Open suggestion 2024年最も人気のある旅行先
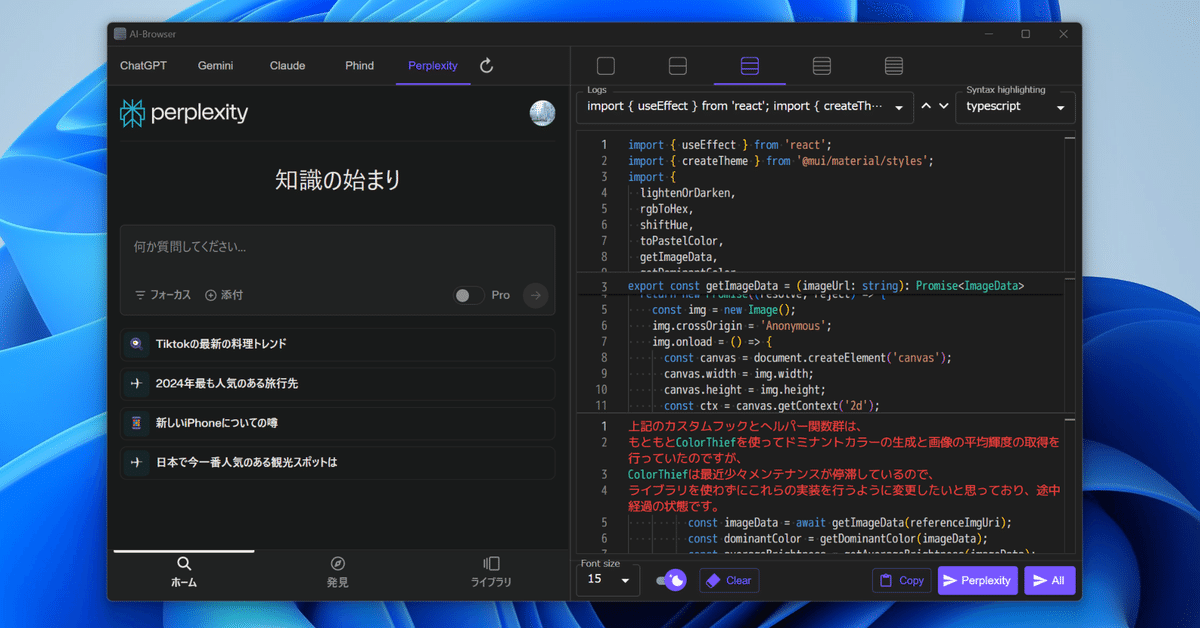This screenshot has width=1200, height=628. coord(338,383)
